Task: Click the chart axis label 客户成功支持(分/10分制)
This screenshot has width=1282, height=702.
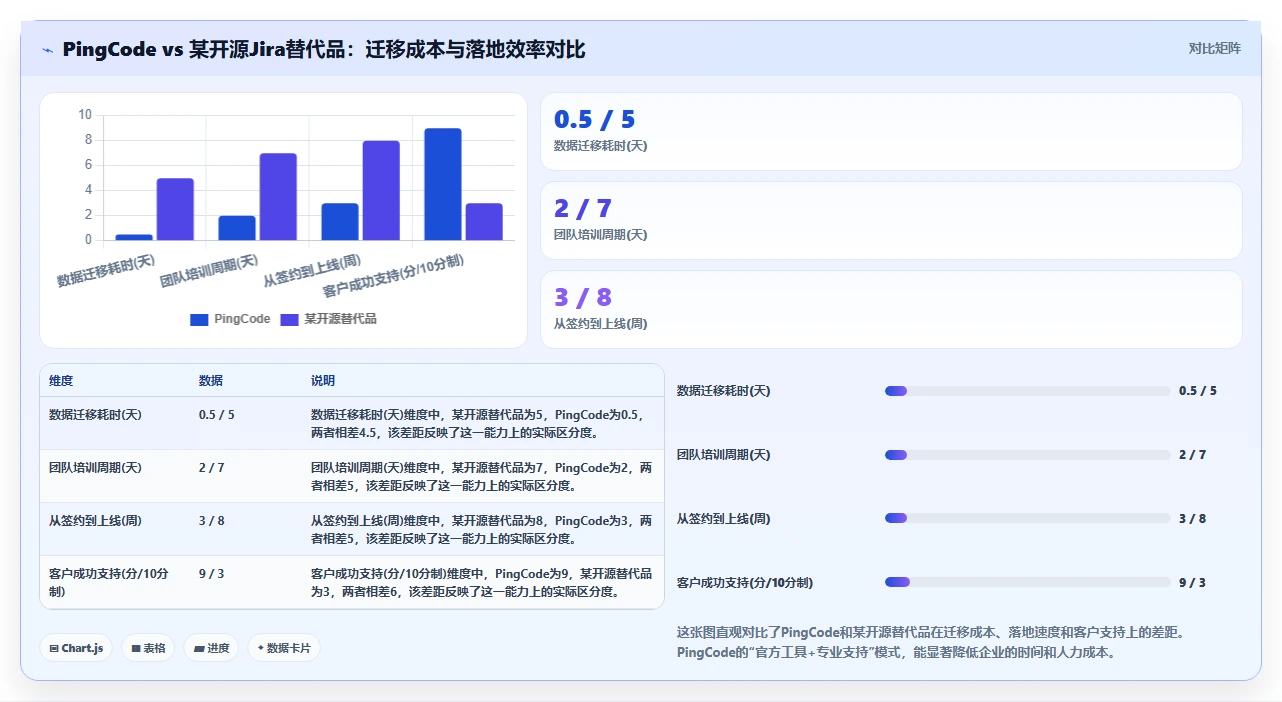Action: (x=393, y=276)
